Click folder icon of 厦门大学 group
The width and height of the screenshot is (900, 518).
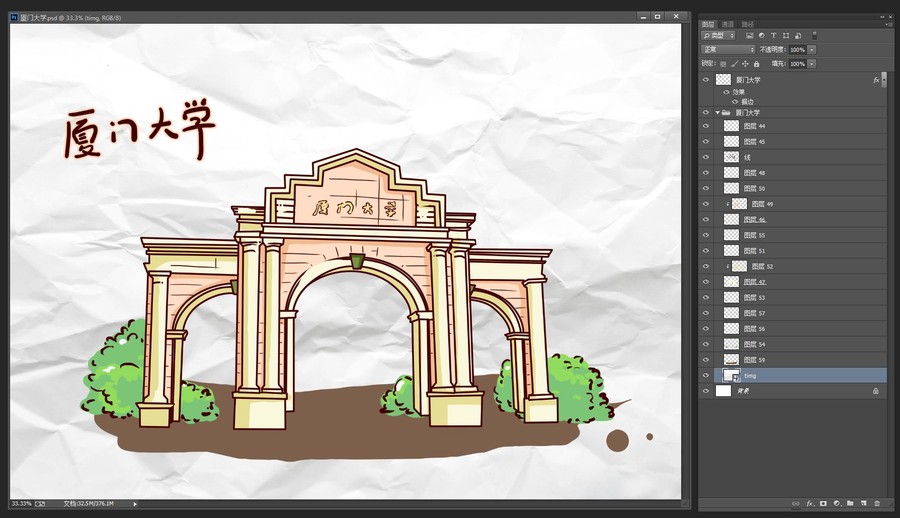pyautogui.click(x=726, y=113)
